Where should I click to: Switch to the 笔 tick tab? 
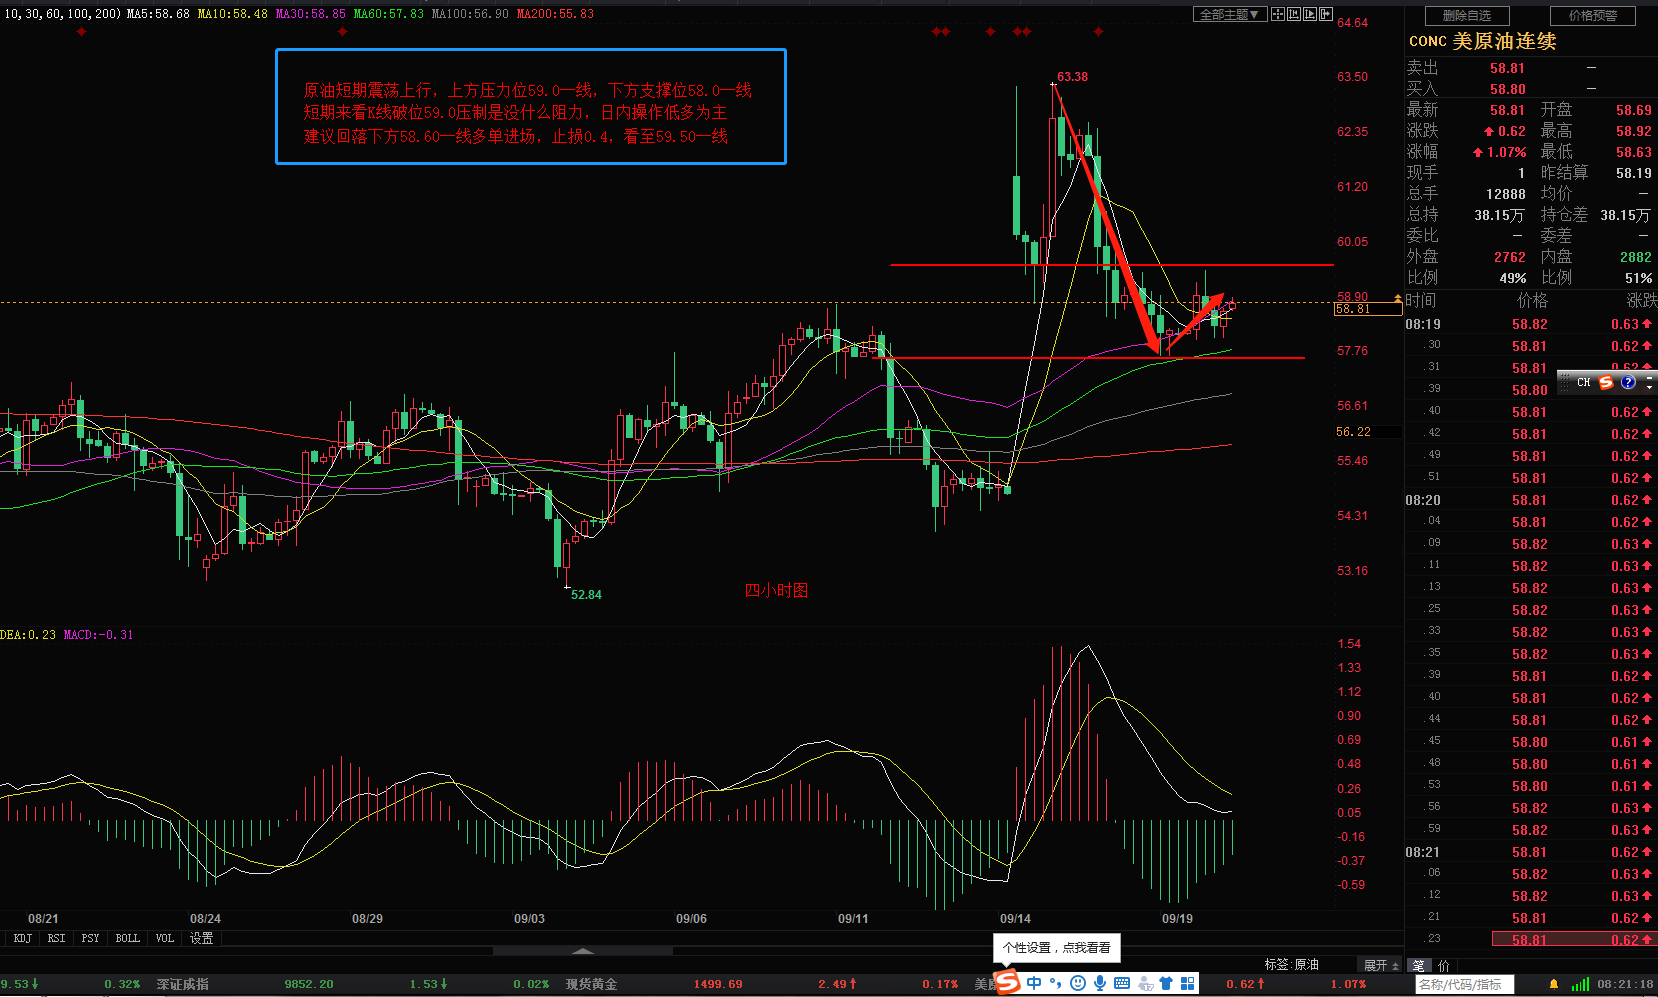coord(1418,965)
